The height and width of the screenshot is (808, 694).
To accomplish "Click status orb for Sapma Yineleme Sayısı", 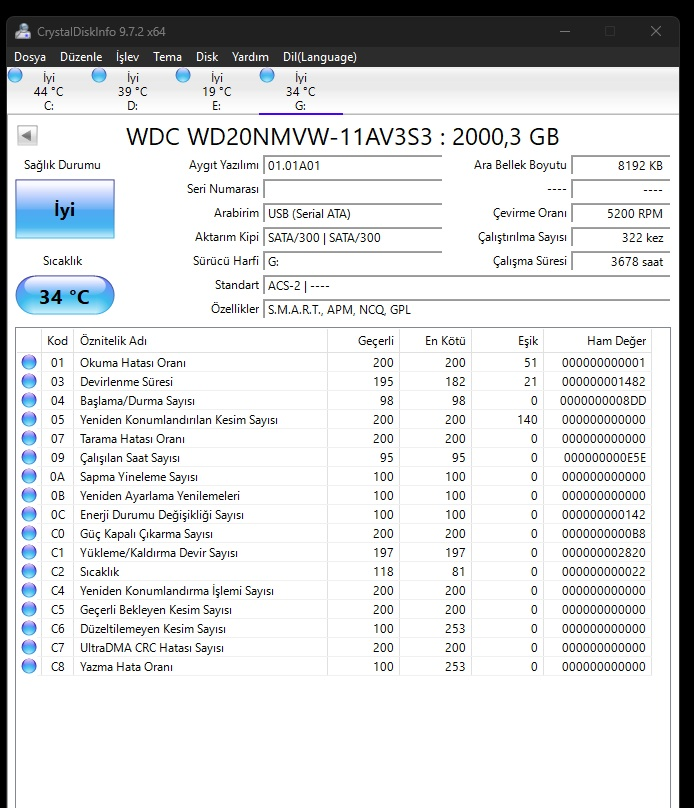I will click(29, 476).
